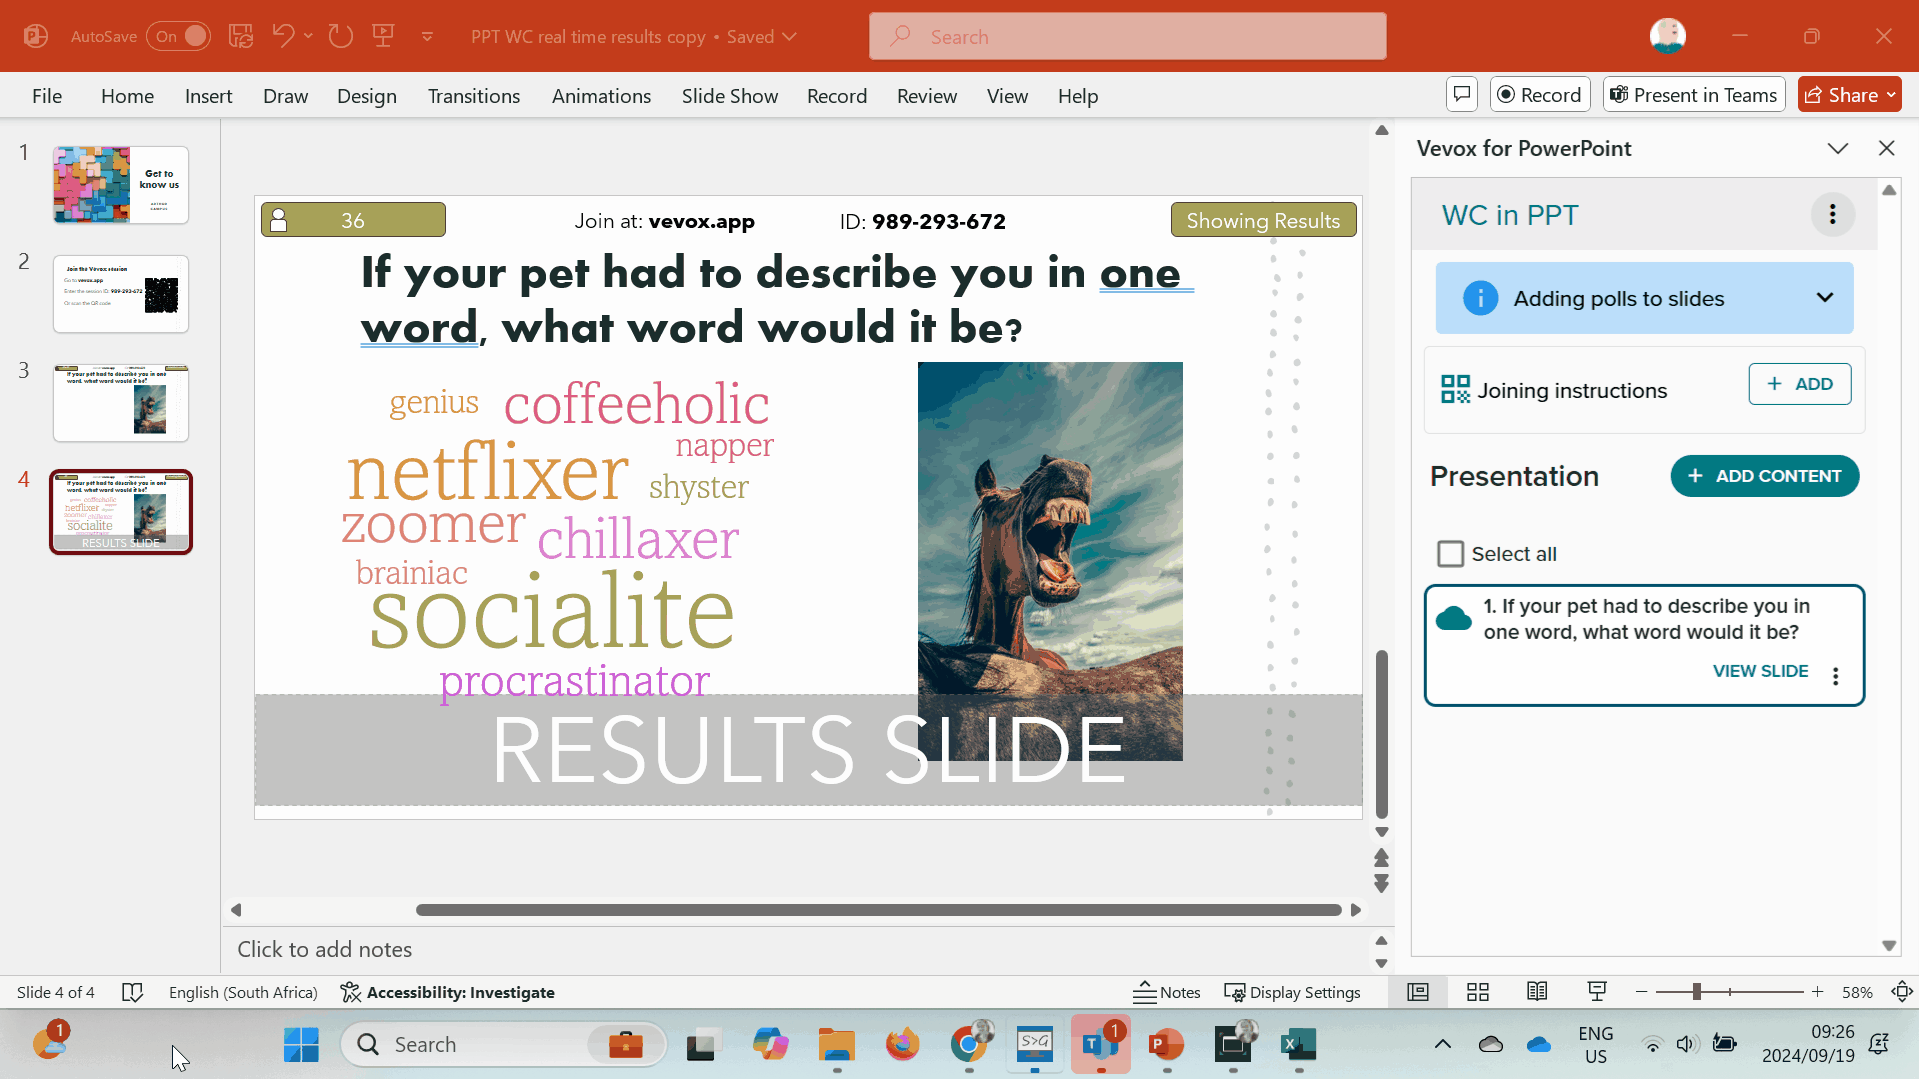This screenshot has height=1079, width=1919.
Task: Collapse the Vevox task pane options chevron
Action: click(1838, 148)
